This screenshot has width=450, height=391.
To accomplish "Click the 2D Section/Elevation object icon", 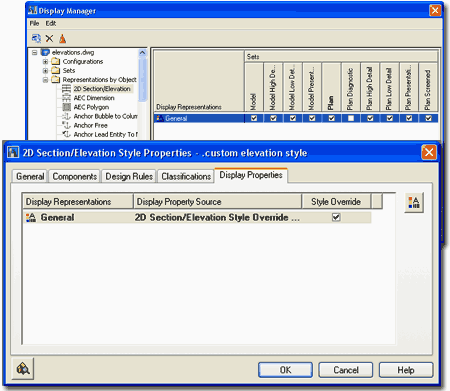I will [67, 89].
